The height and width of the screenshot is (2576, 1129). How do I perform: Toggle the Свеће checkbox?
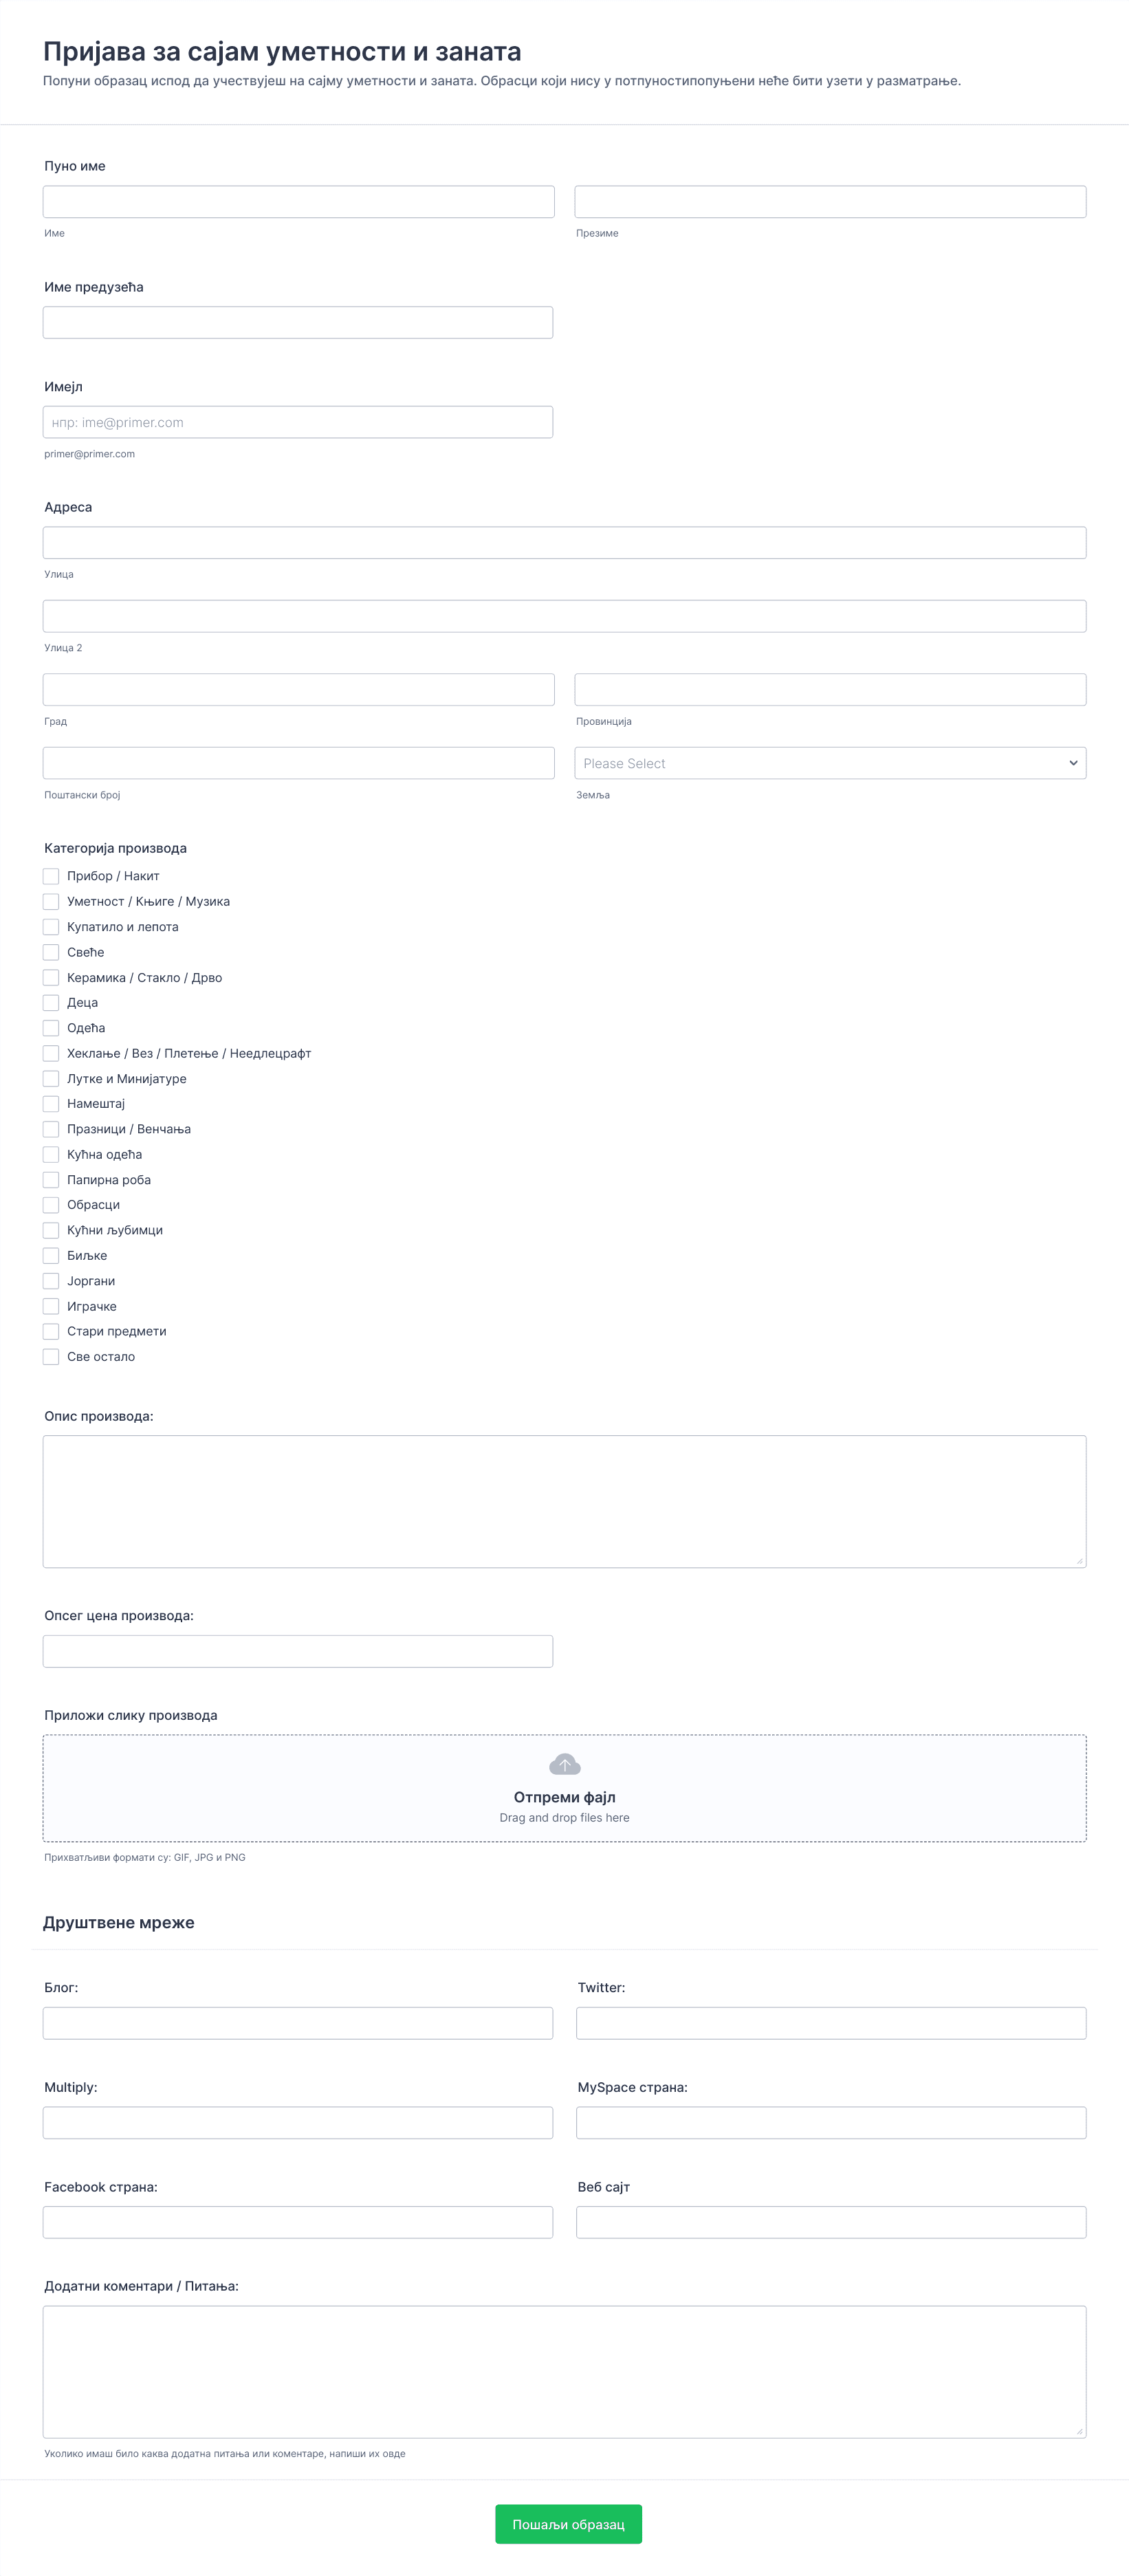[x=51, y=952]
